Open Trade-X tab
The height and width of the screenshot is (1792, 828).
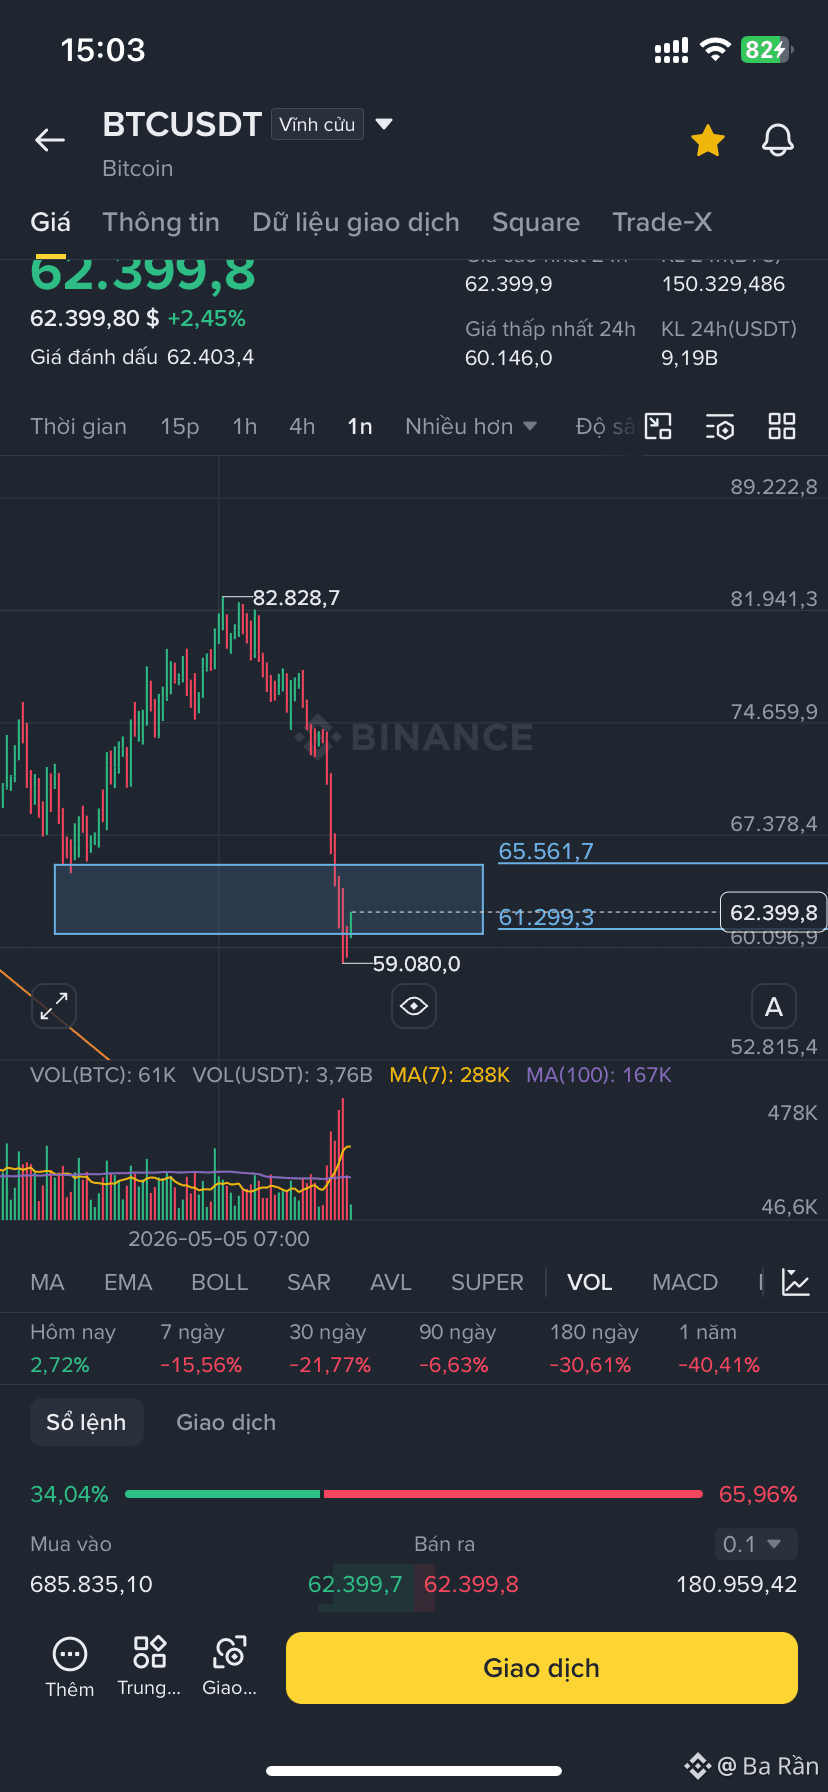pyautogui.click(x=662, y=222)
